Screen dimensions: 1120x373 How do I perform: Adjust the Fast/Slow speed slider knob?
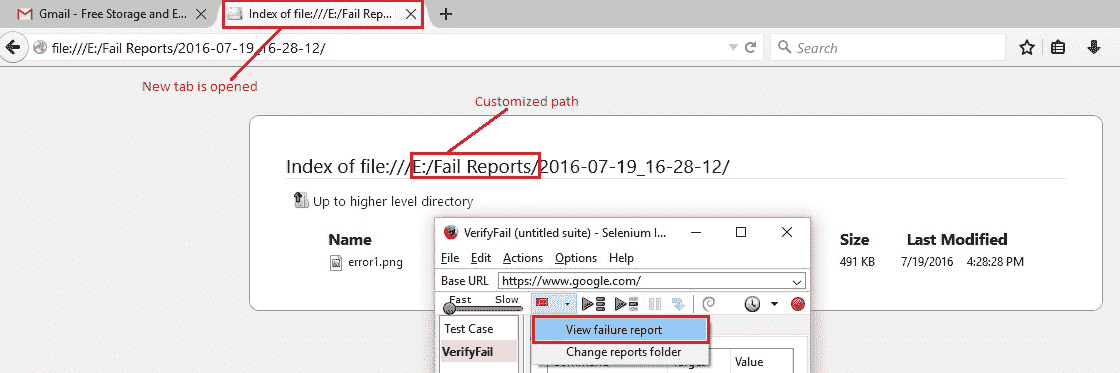(x=449, y=309)
